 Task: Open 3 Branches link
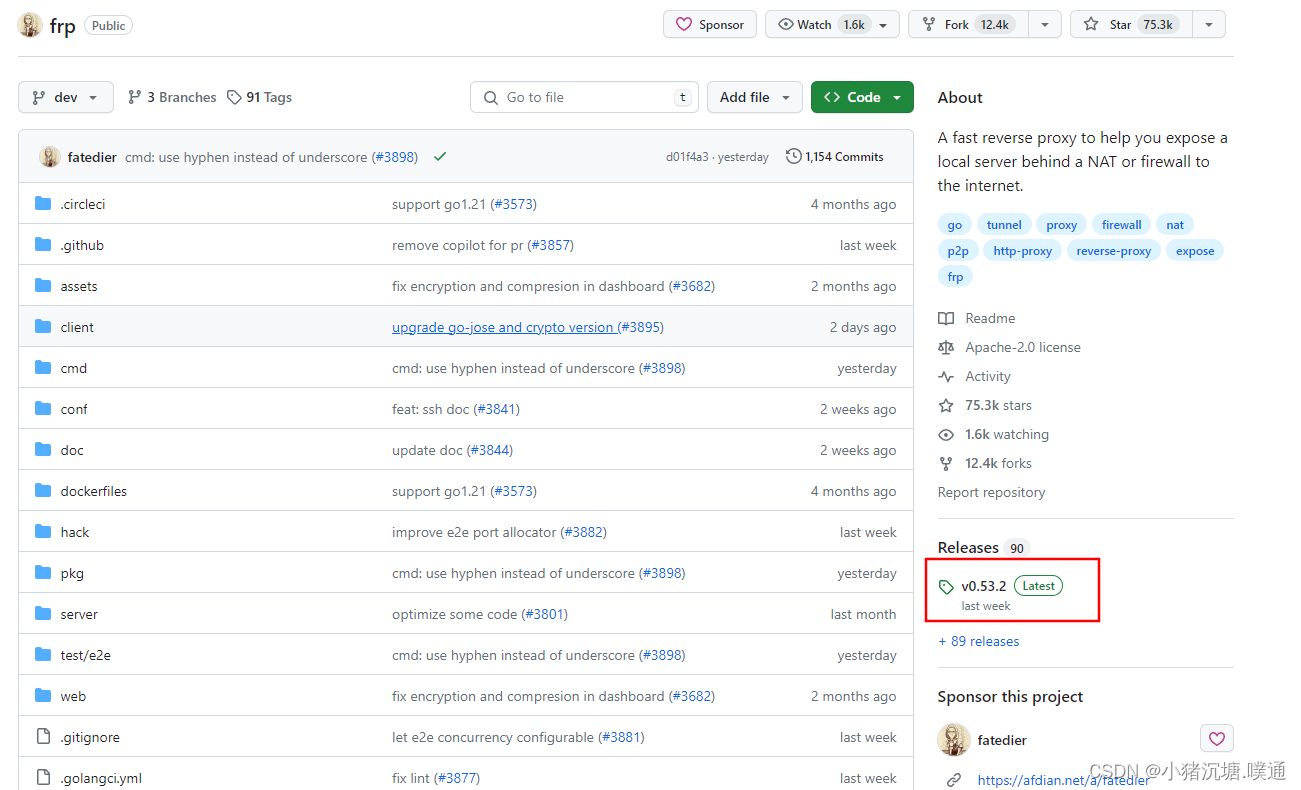pyautogui.click(x=172, y=97)
